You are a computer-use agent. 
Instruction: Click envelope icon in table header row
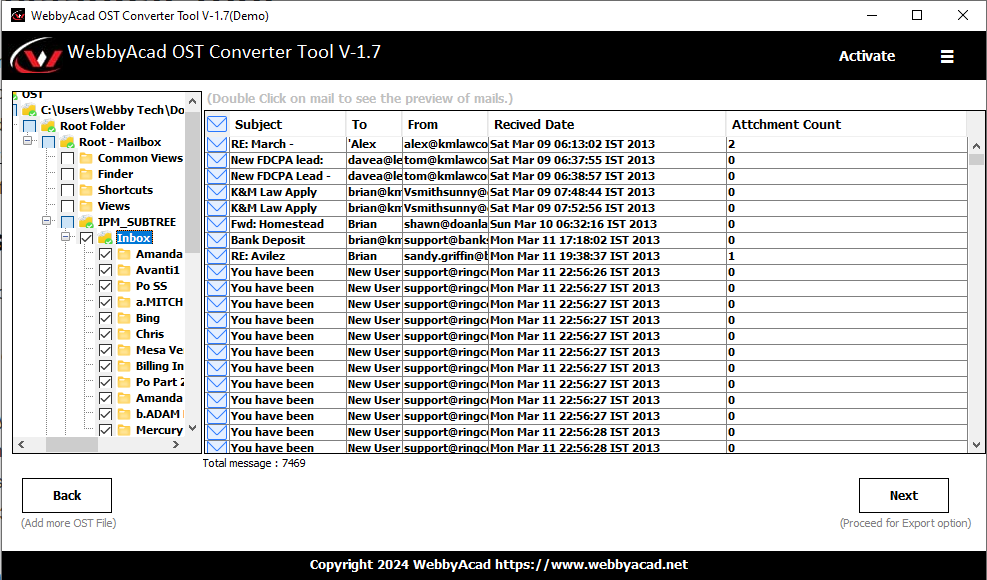pos(217,124)
